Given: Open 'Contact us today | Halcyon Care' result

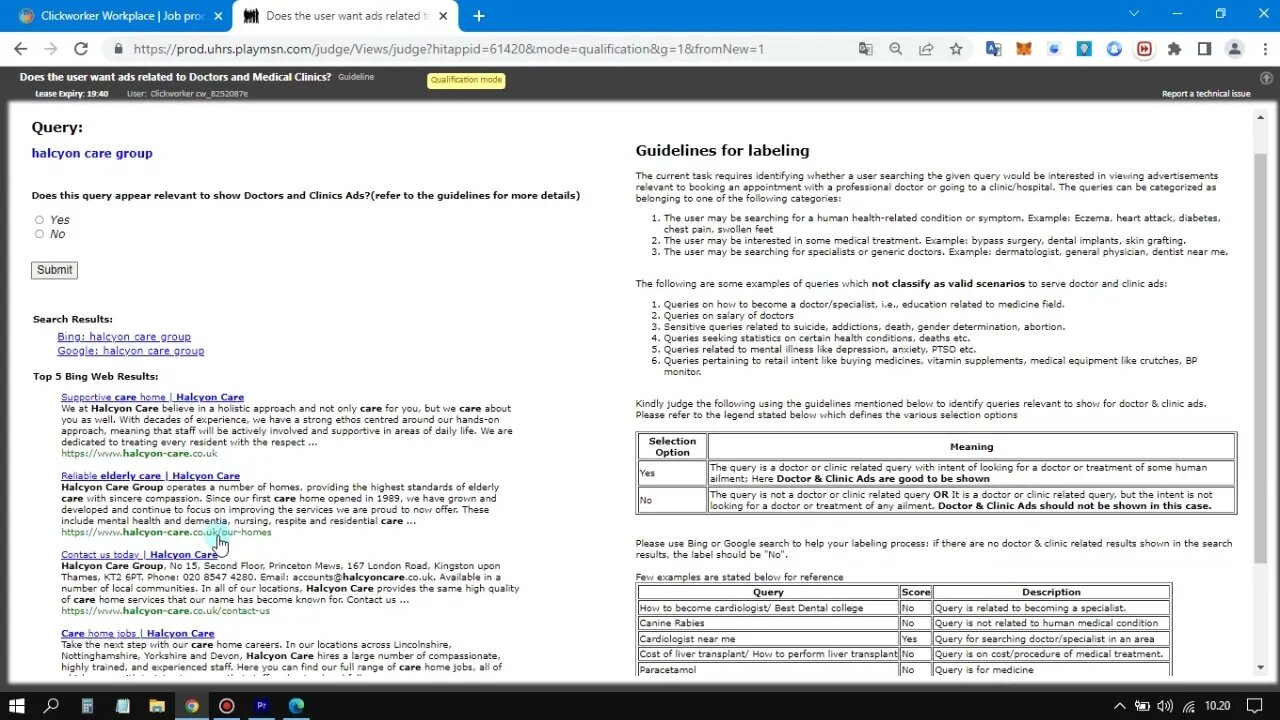Looking at the screenshot, I should click(x=139, y=554).
